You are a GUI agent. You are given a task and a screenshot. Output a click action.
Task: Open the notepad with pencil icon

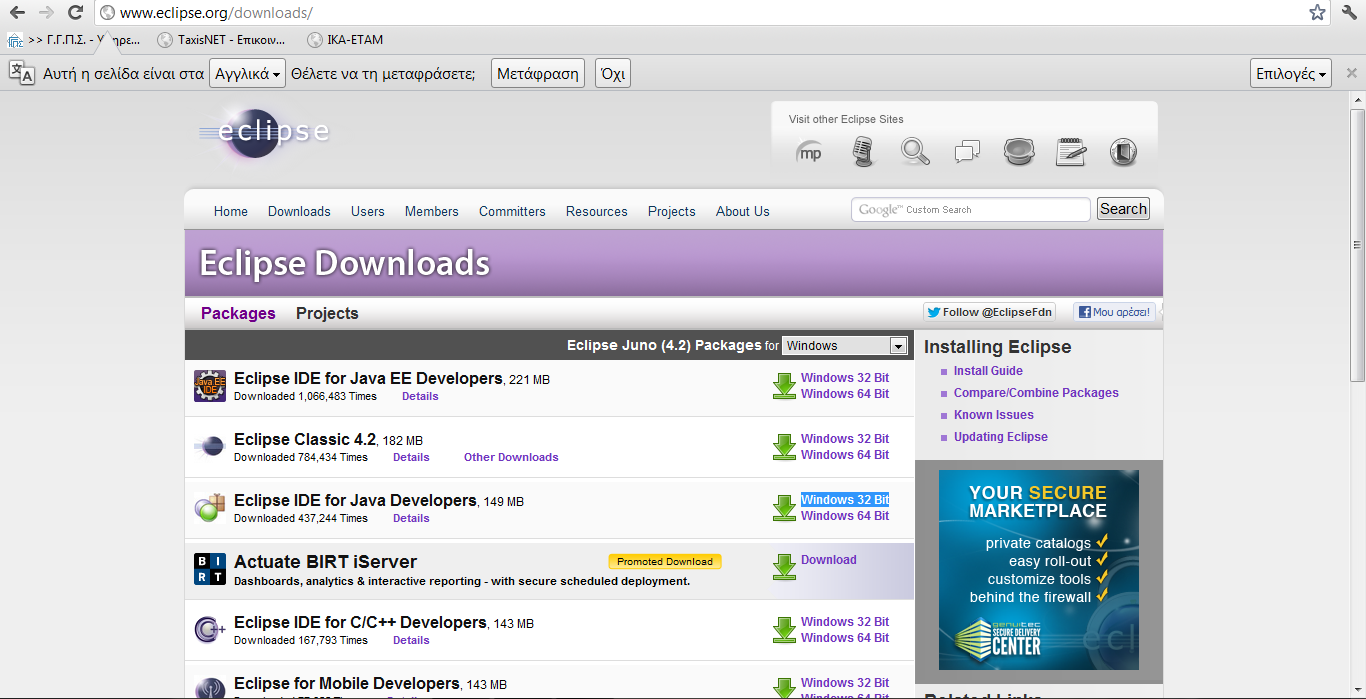1071,152
